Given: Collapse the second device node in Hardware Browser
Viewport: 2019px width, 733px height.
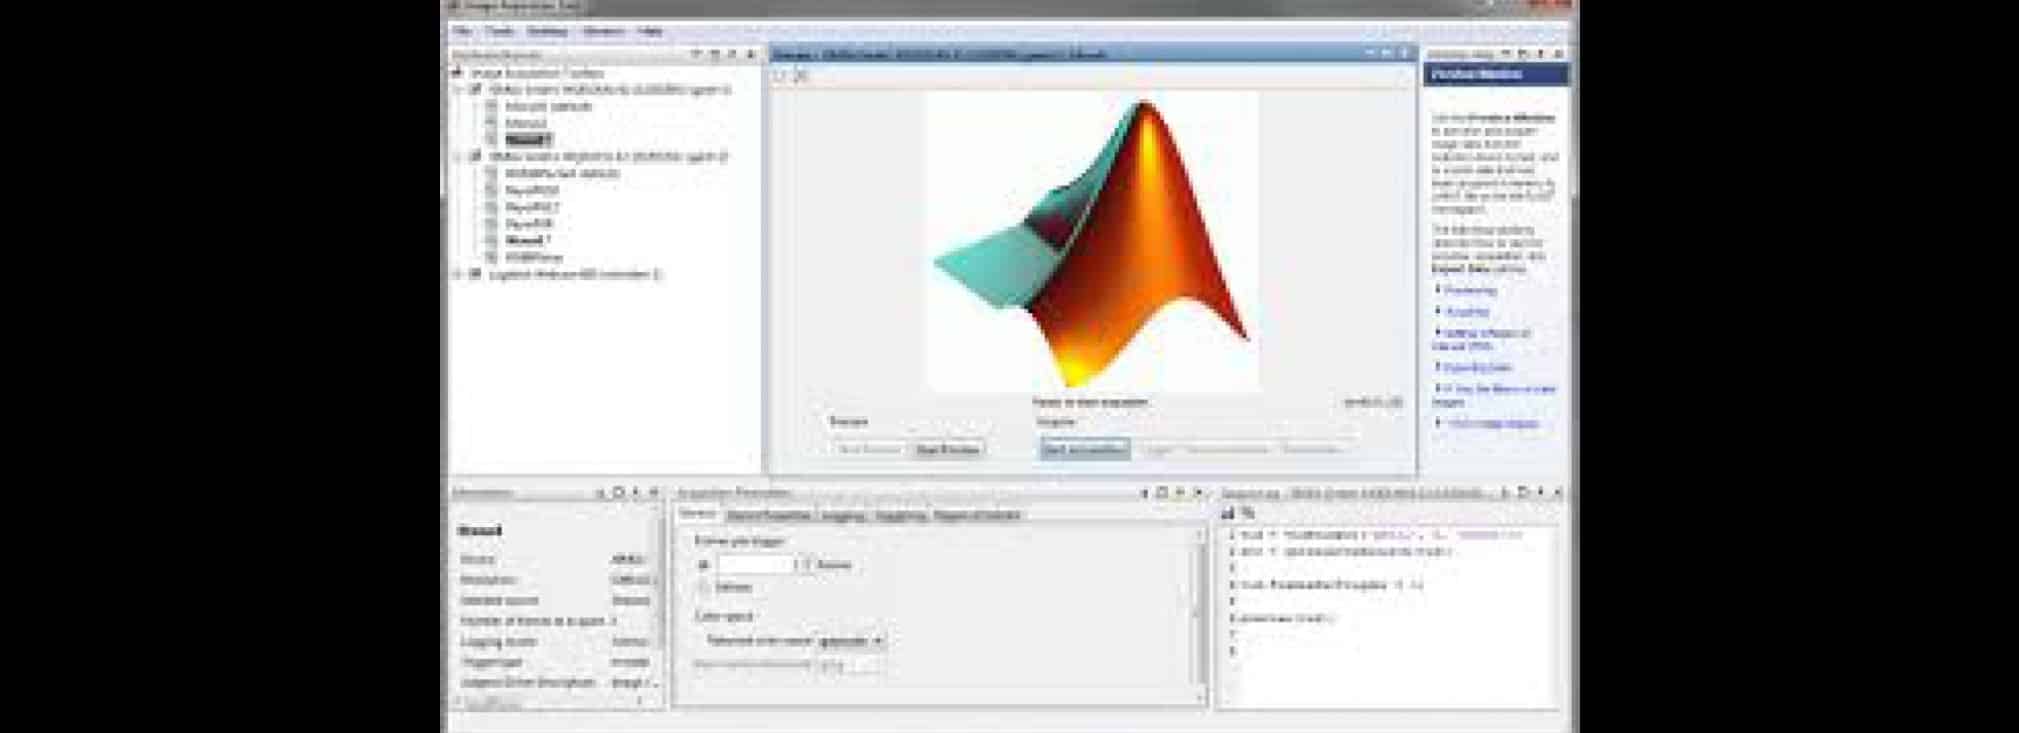Looking at the screenshot, I should pyautogui.click(x=459, y=157).
